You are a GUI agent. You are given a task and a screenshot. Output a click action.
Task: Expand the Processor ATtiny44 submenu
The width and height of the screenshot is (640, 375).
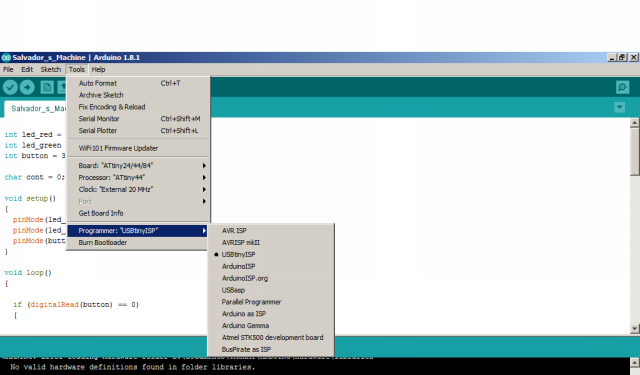pyautogui.click(x=138, y=178)
